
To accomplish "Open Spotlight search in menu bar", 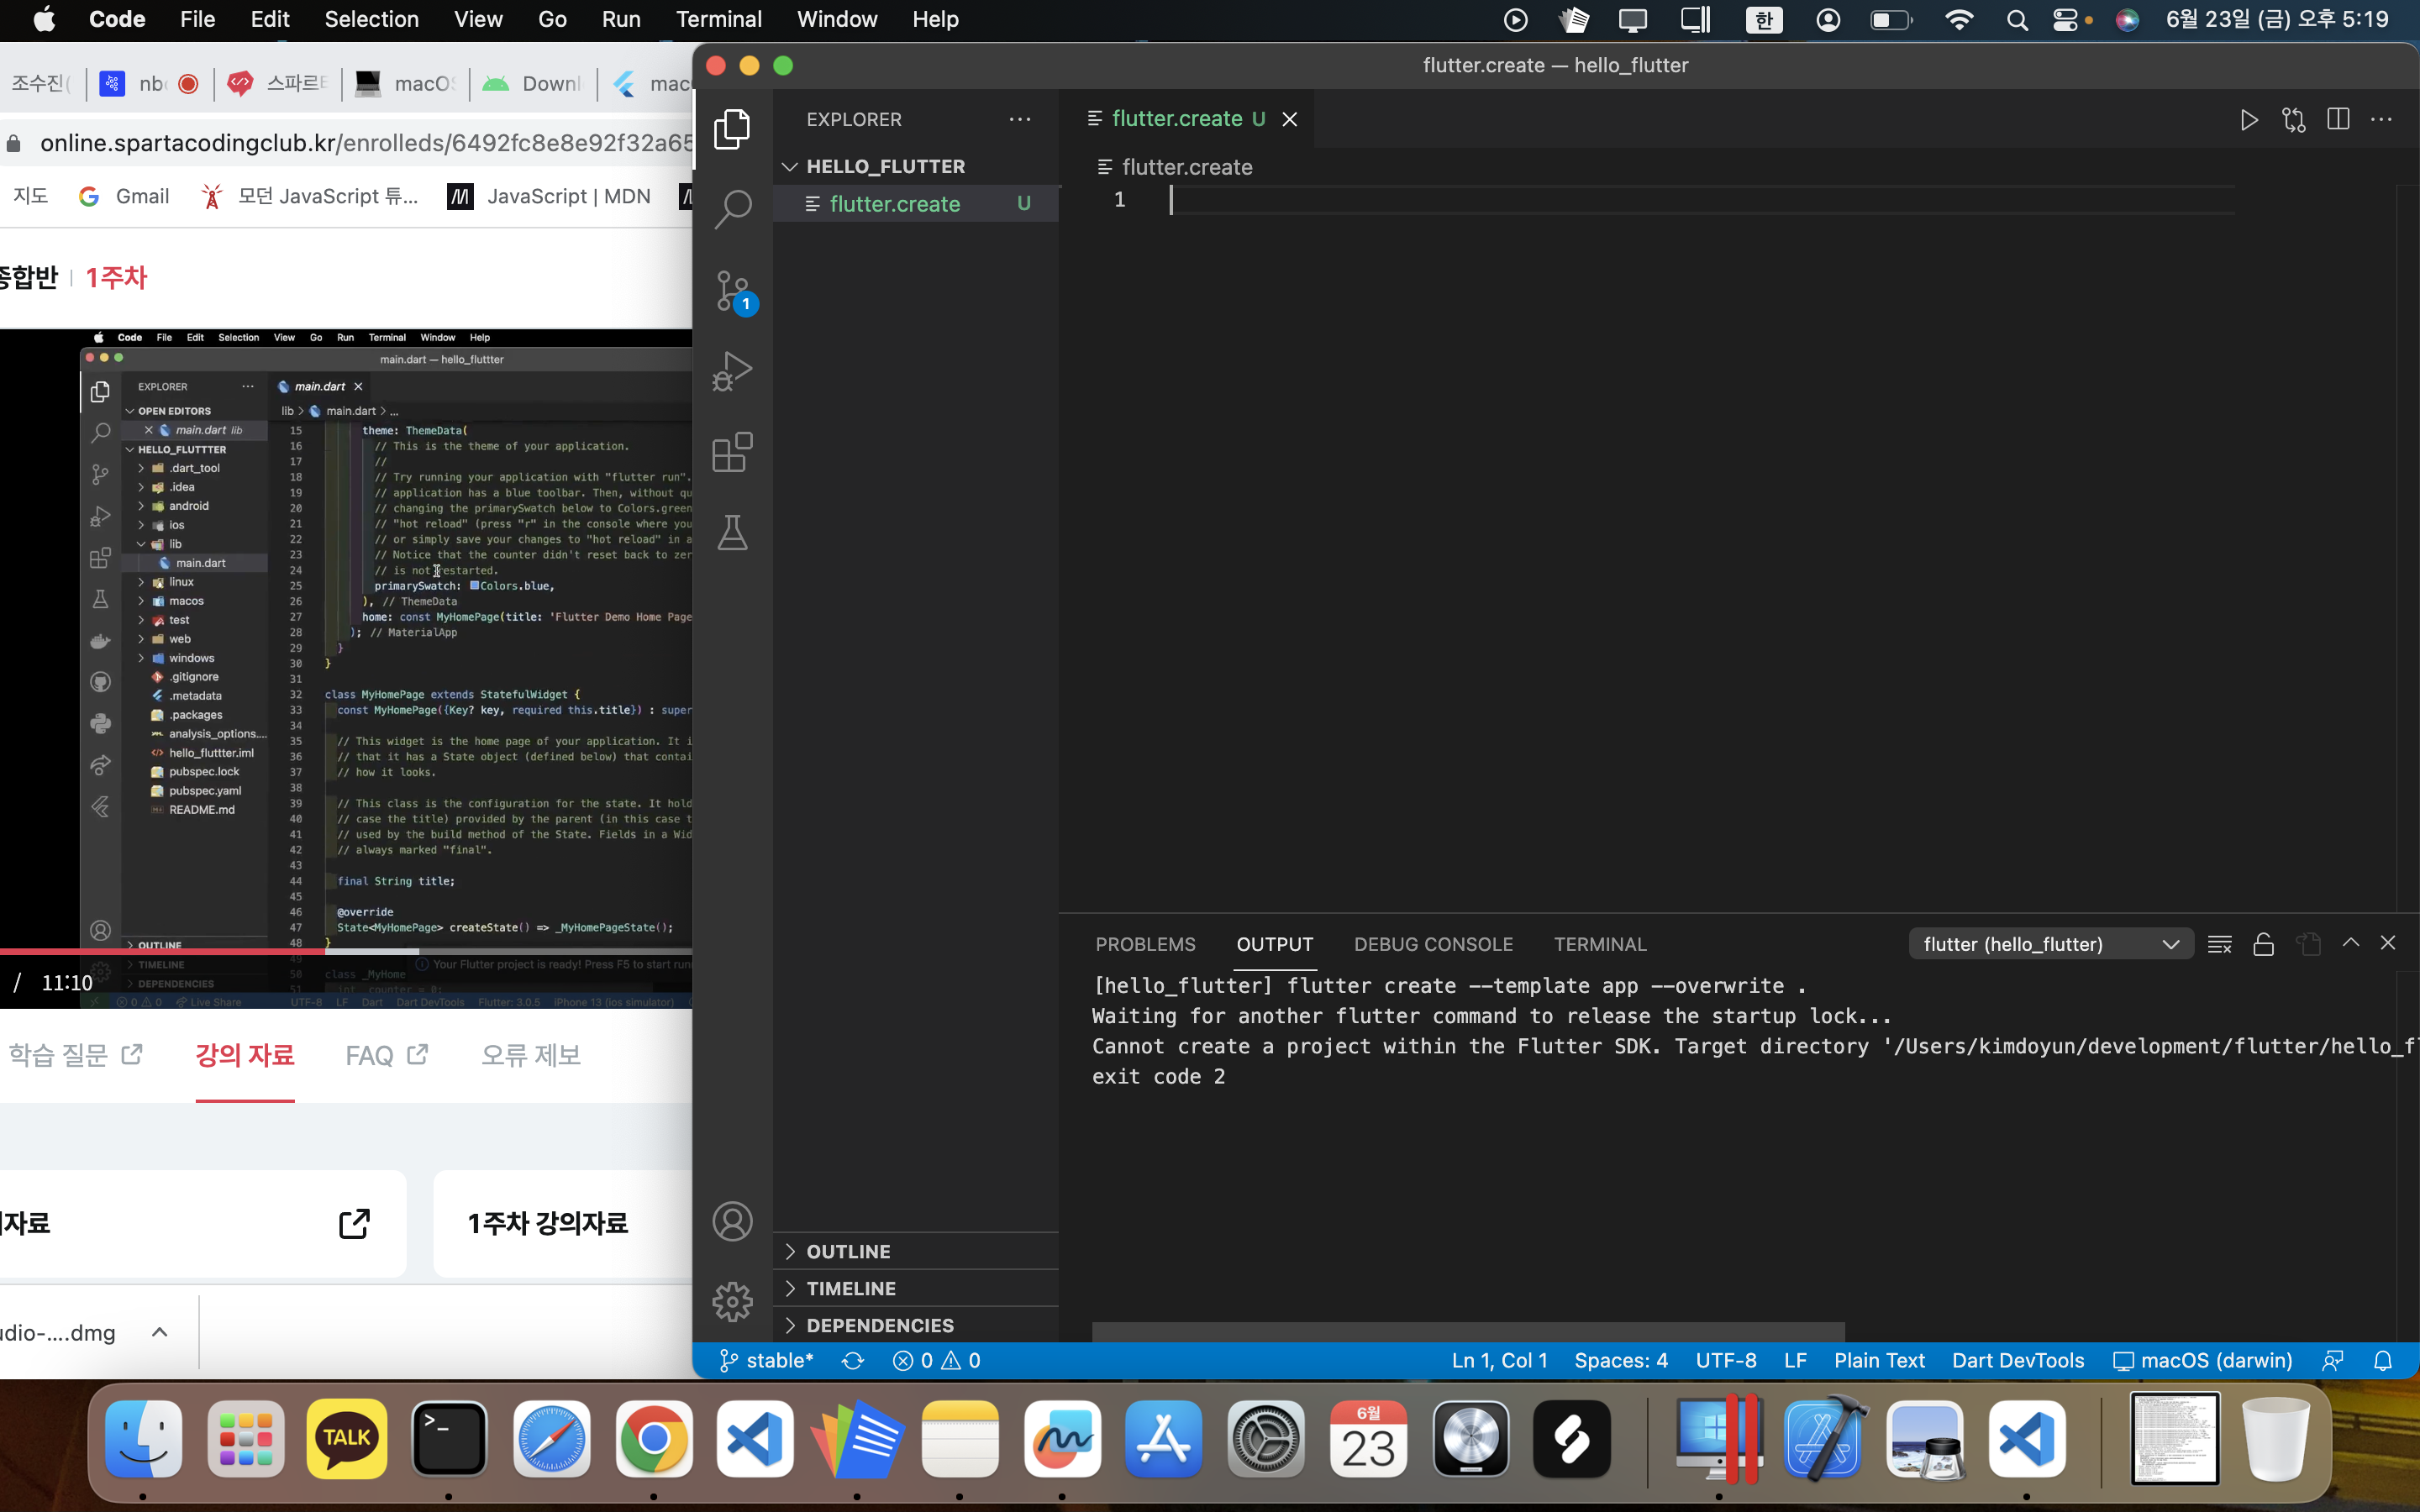I will pyautogui.click(x=2017, y=20).
